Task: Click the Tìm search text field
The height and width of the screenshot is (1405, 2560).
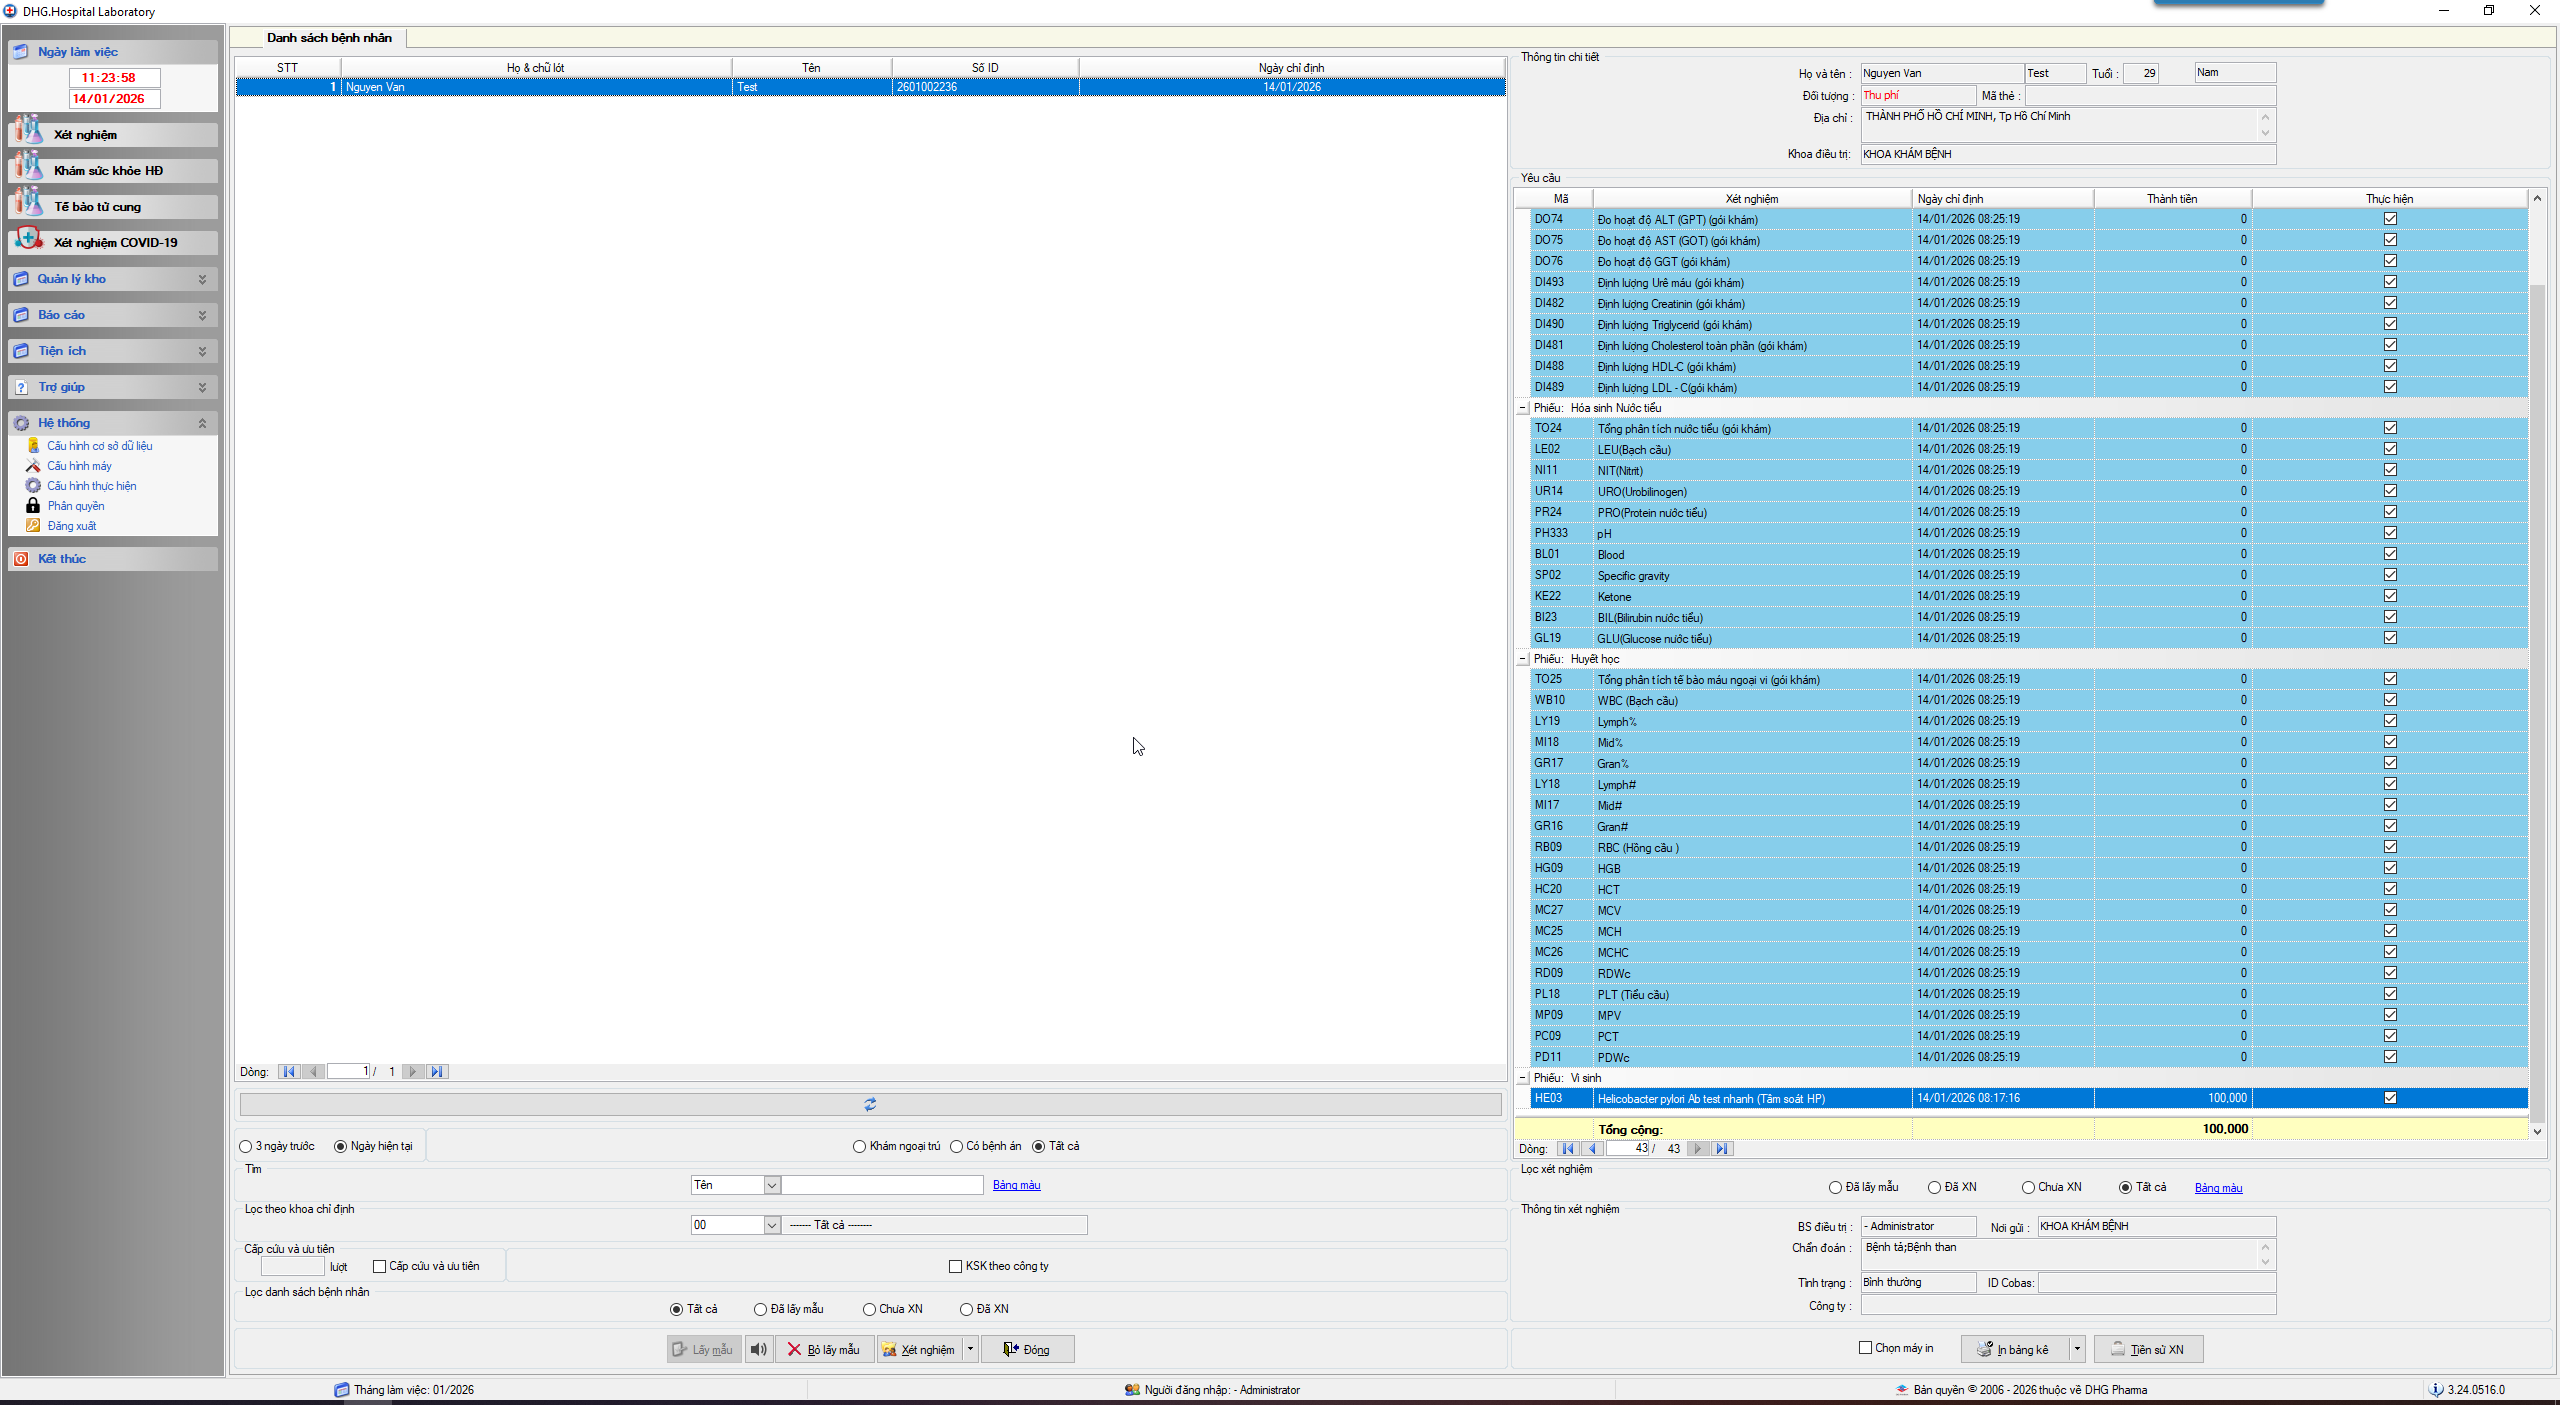Action: click(x=882, y=1185)
